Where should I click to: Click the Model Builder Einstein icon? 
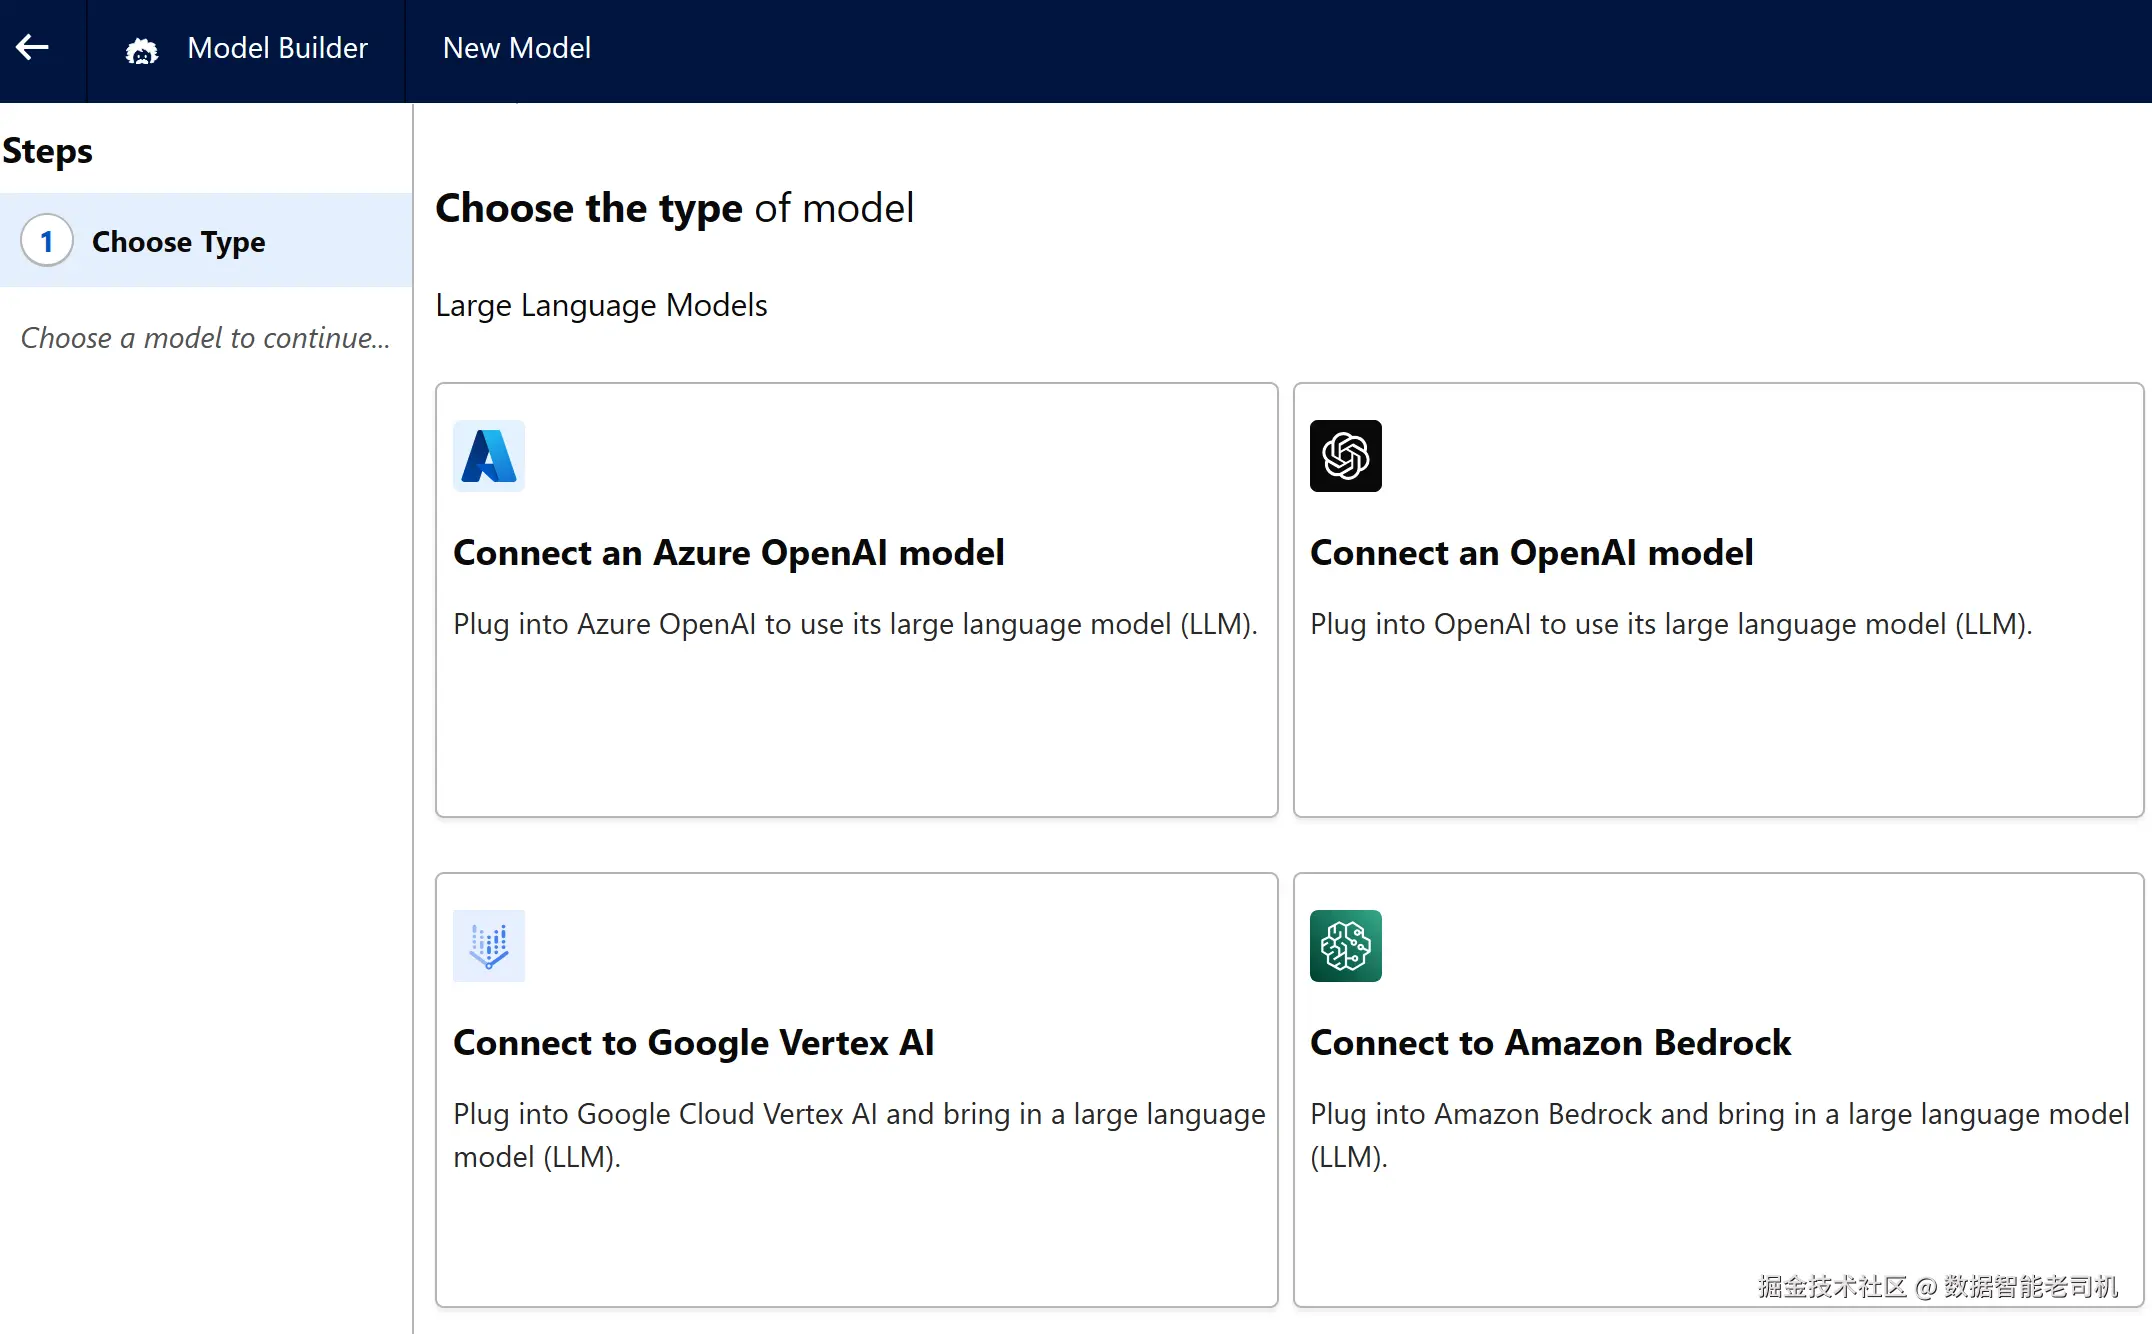tap(141, 50)
